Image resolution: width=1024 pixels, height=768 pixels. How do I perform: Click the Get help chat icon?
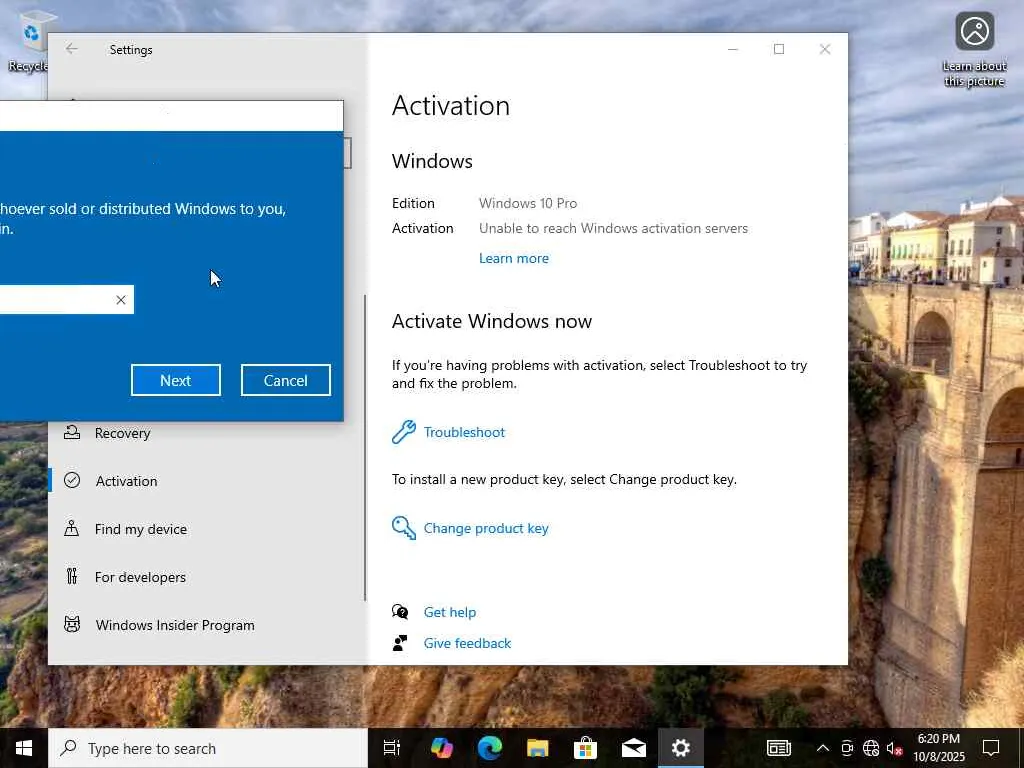pos(400,612)
